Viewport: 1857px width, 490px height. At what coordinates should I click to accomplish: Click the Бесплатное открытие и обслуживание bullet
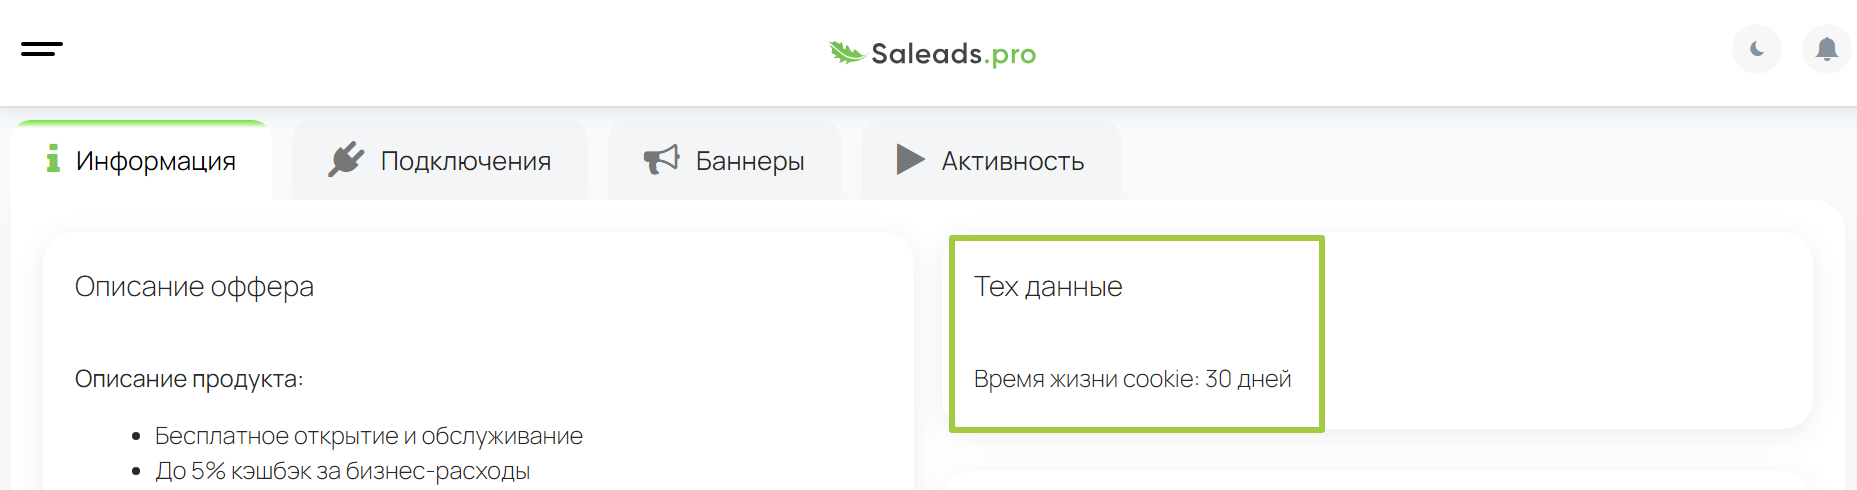tap(369, 437)
